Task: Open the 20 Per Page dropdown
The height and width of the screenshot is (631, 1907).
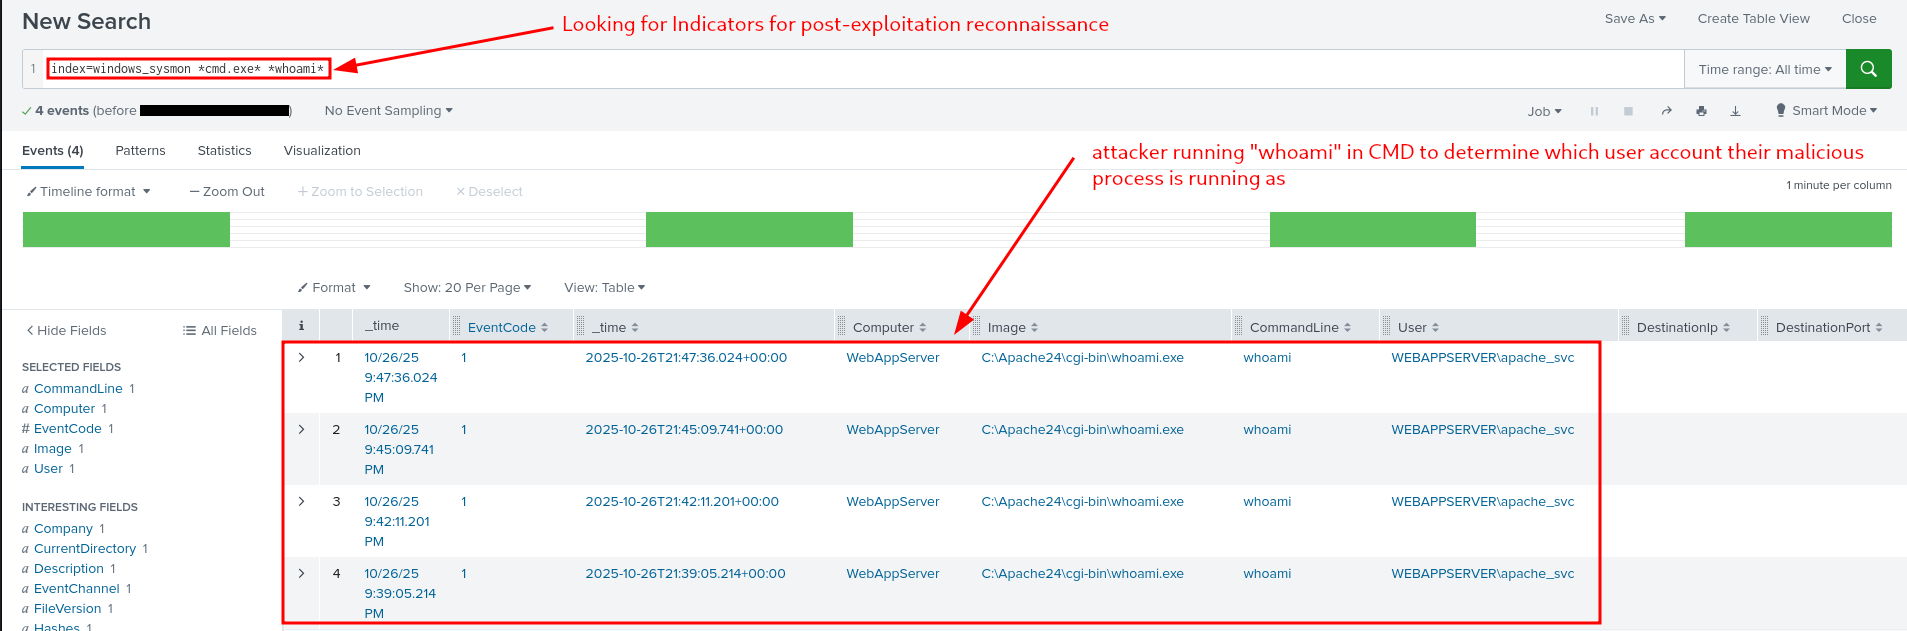Action: click(x=467, y=287)
